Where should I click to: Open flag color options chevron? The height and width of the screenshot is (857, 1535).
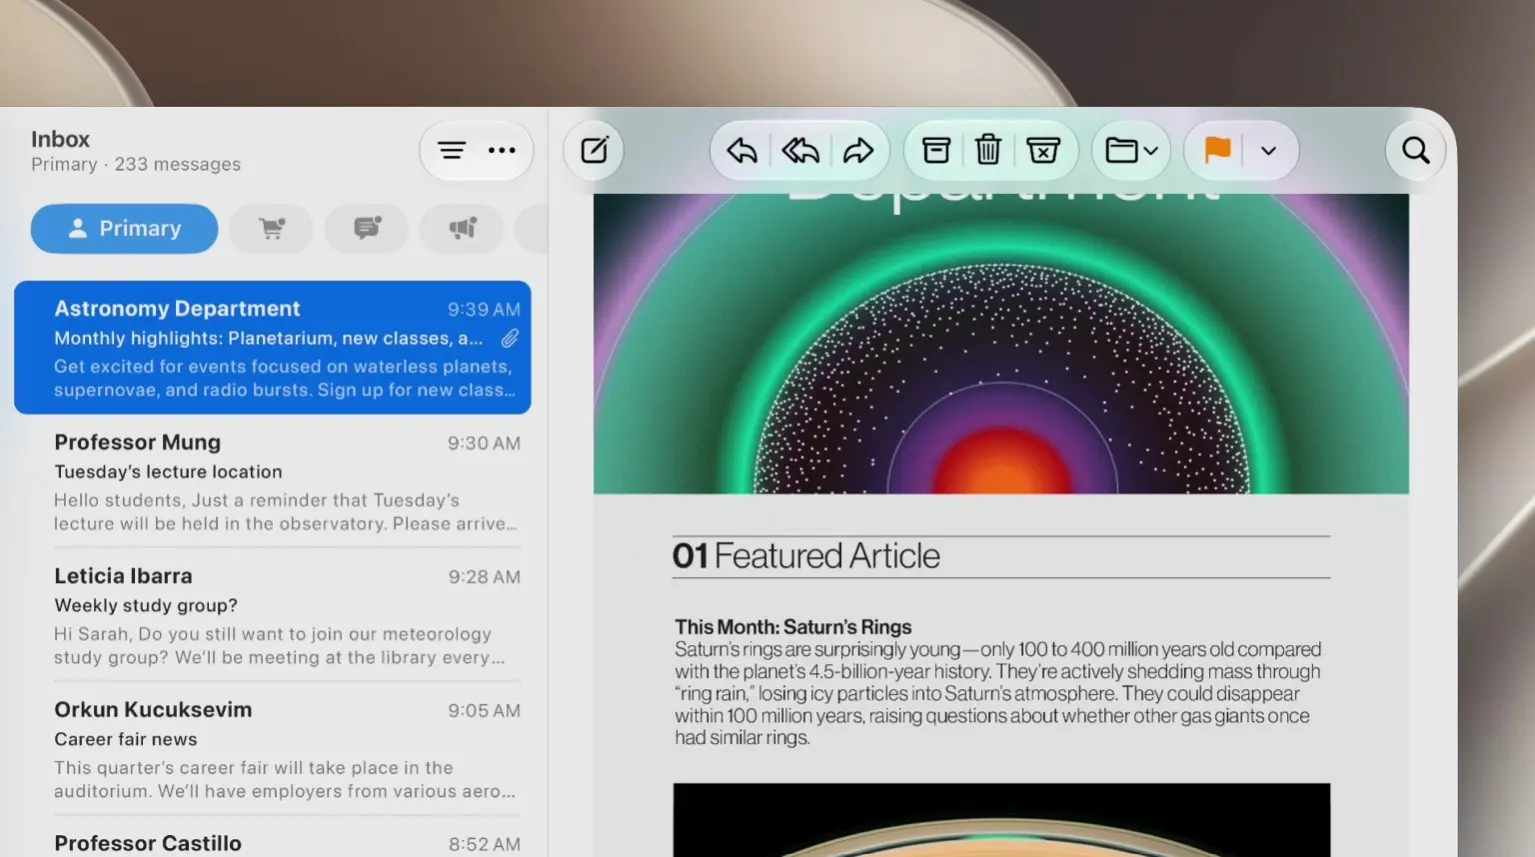(x=1268, y=151)
